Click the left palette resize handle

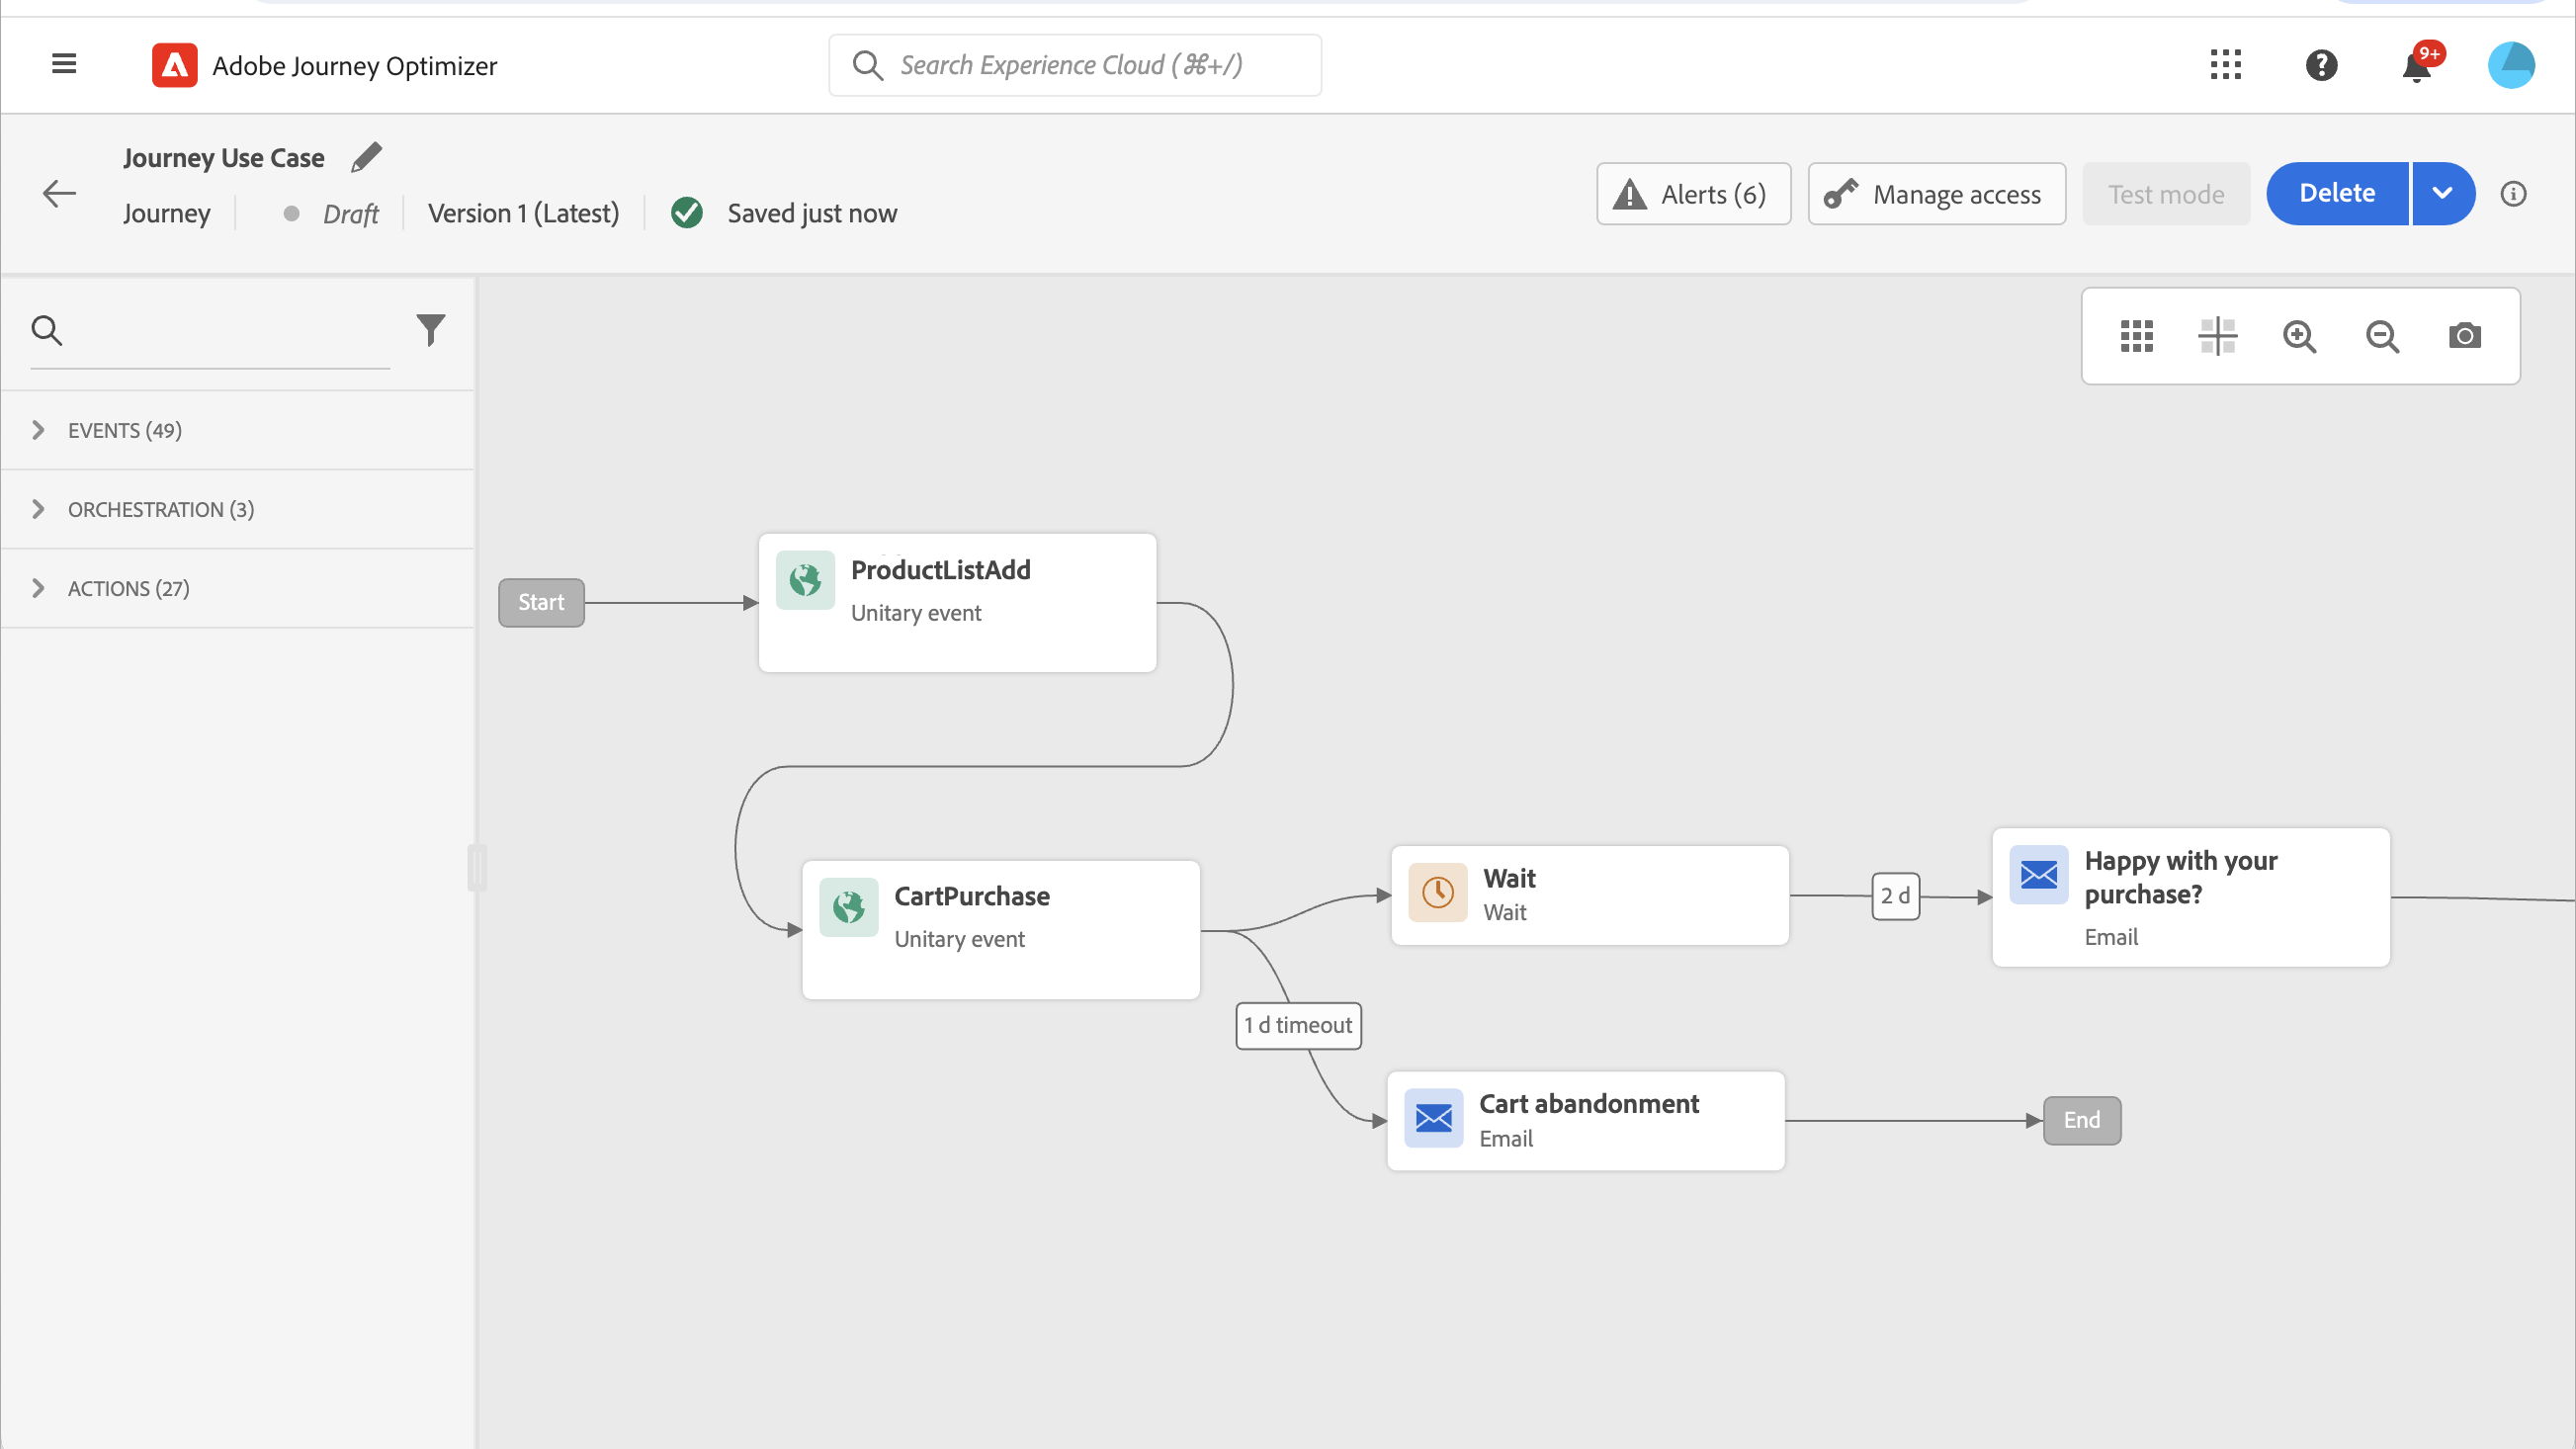pos(477,867)
